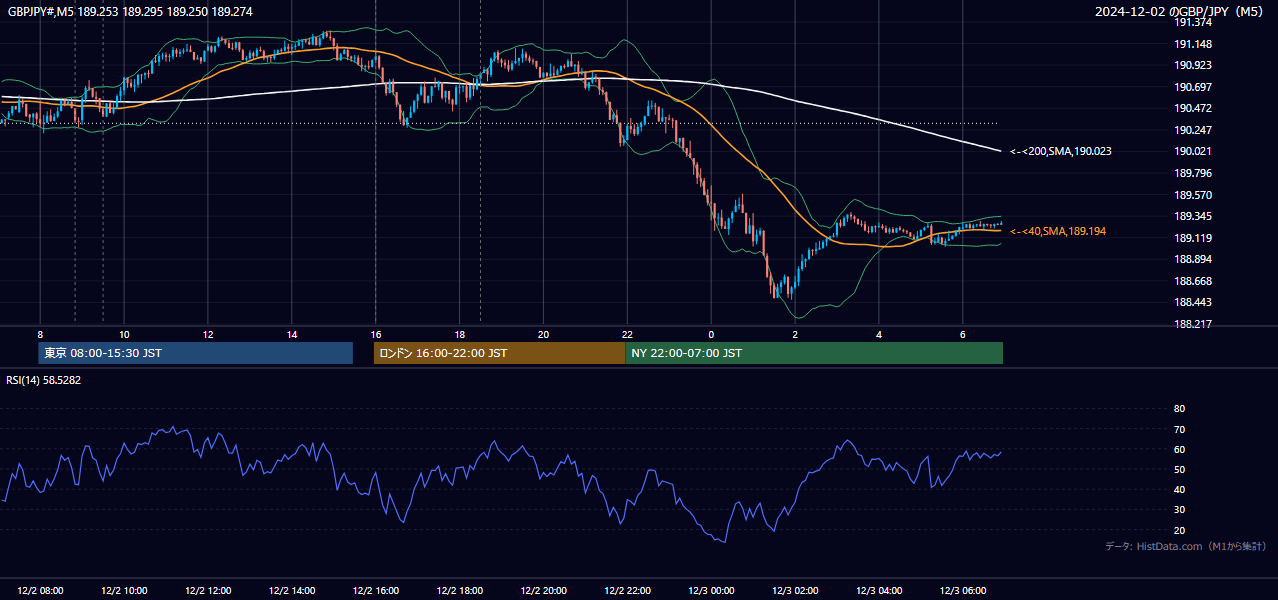
Task: Click the '12/3 02:00' bottom time label
Action: (795, 591)
